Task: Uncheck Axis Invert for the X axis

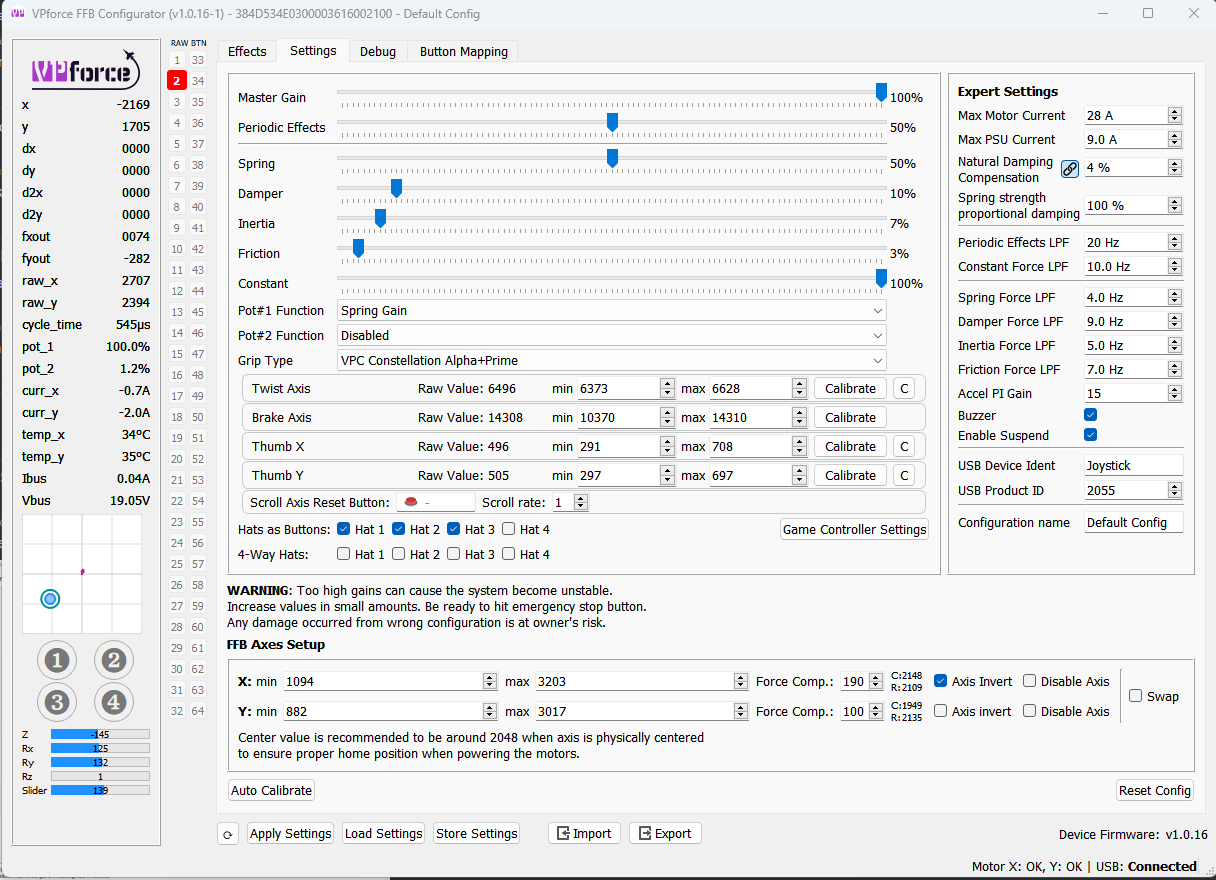Action: (941, 681)
